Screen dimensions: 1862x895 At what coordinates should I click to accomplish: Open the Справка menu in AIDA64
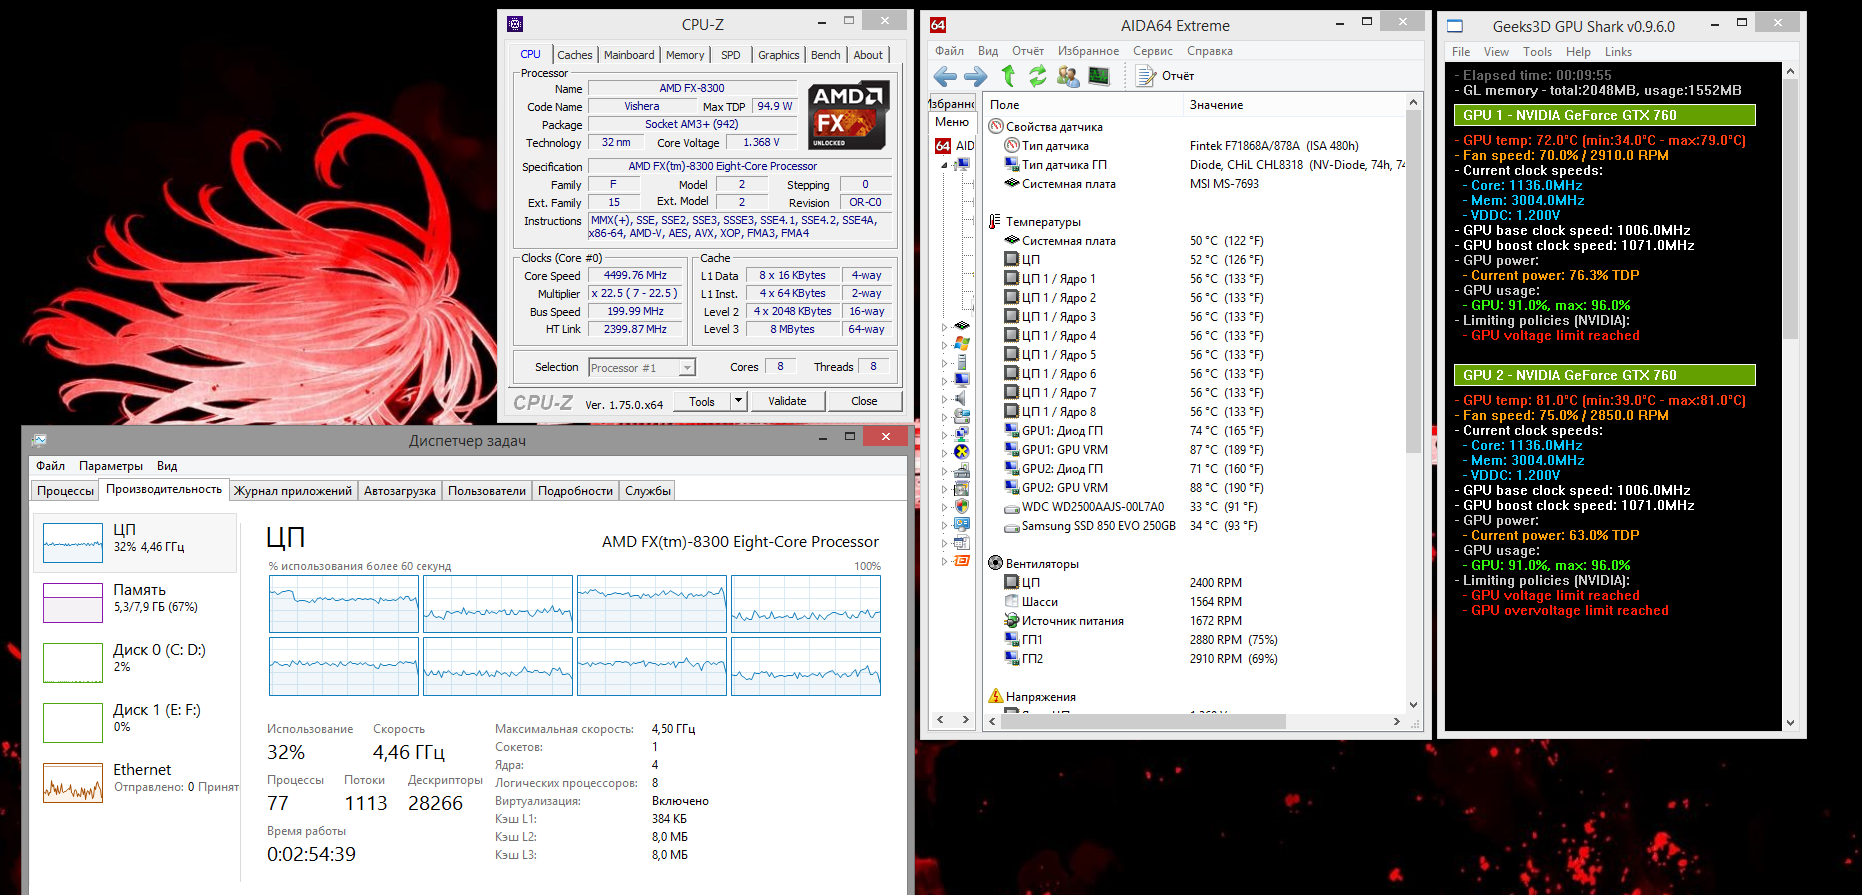(x=1210, y=51)
